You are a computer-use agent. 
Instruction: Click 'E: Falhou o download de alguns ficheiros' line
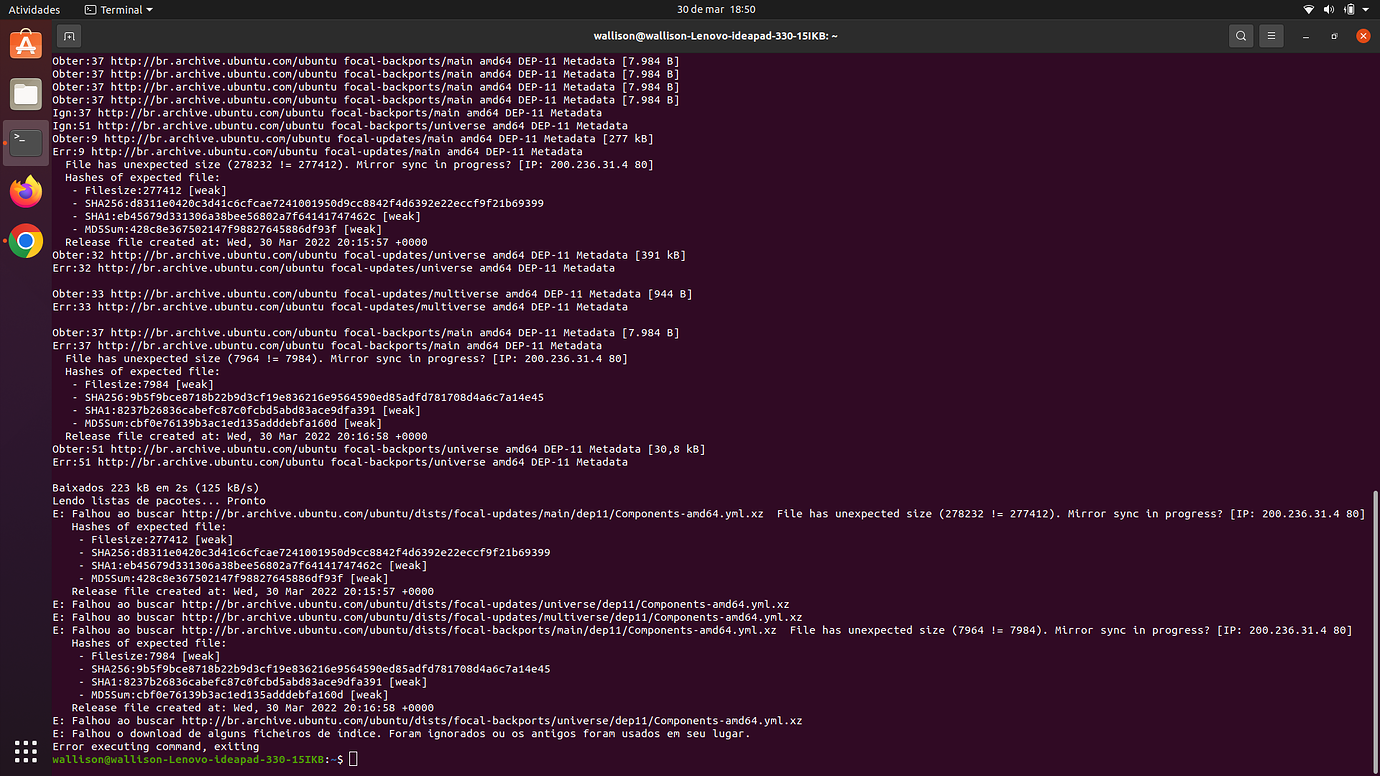click(x=401, y=734)
